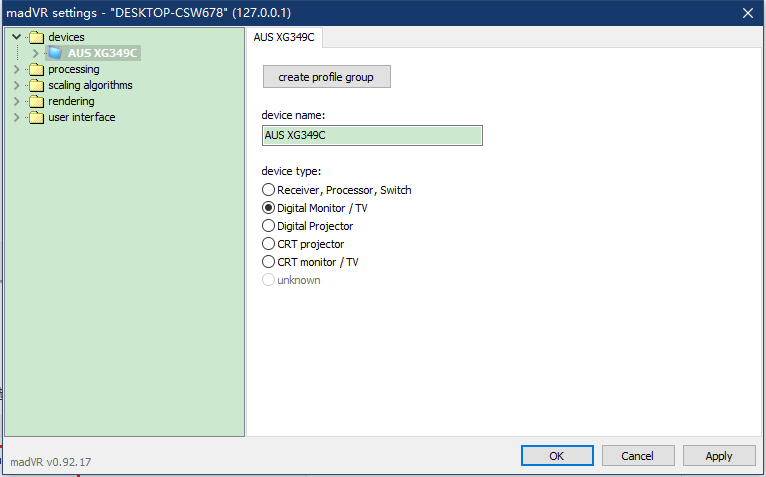Expand the processing tree node
Image resolution: width=766 pixels, height=477 pixels.
click(17, 69)
